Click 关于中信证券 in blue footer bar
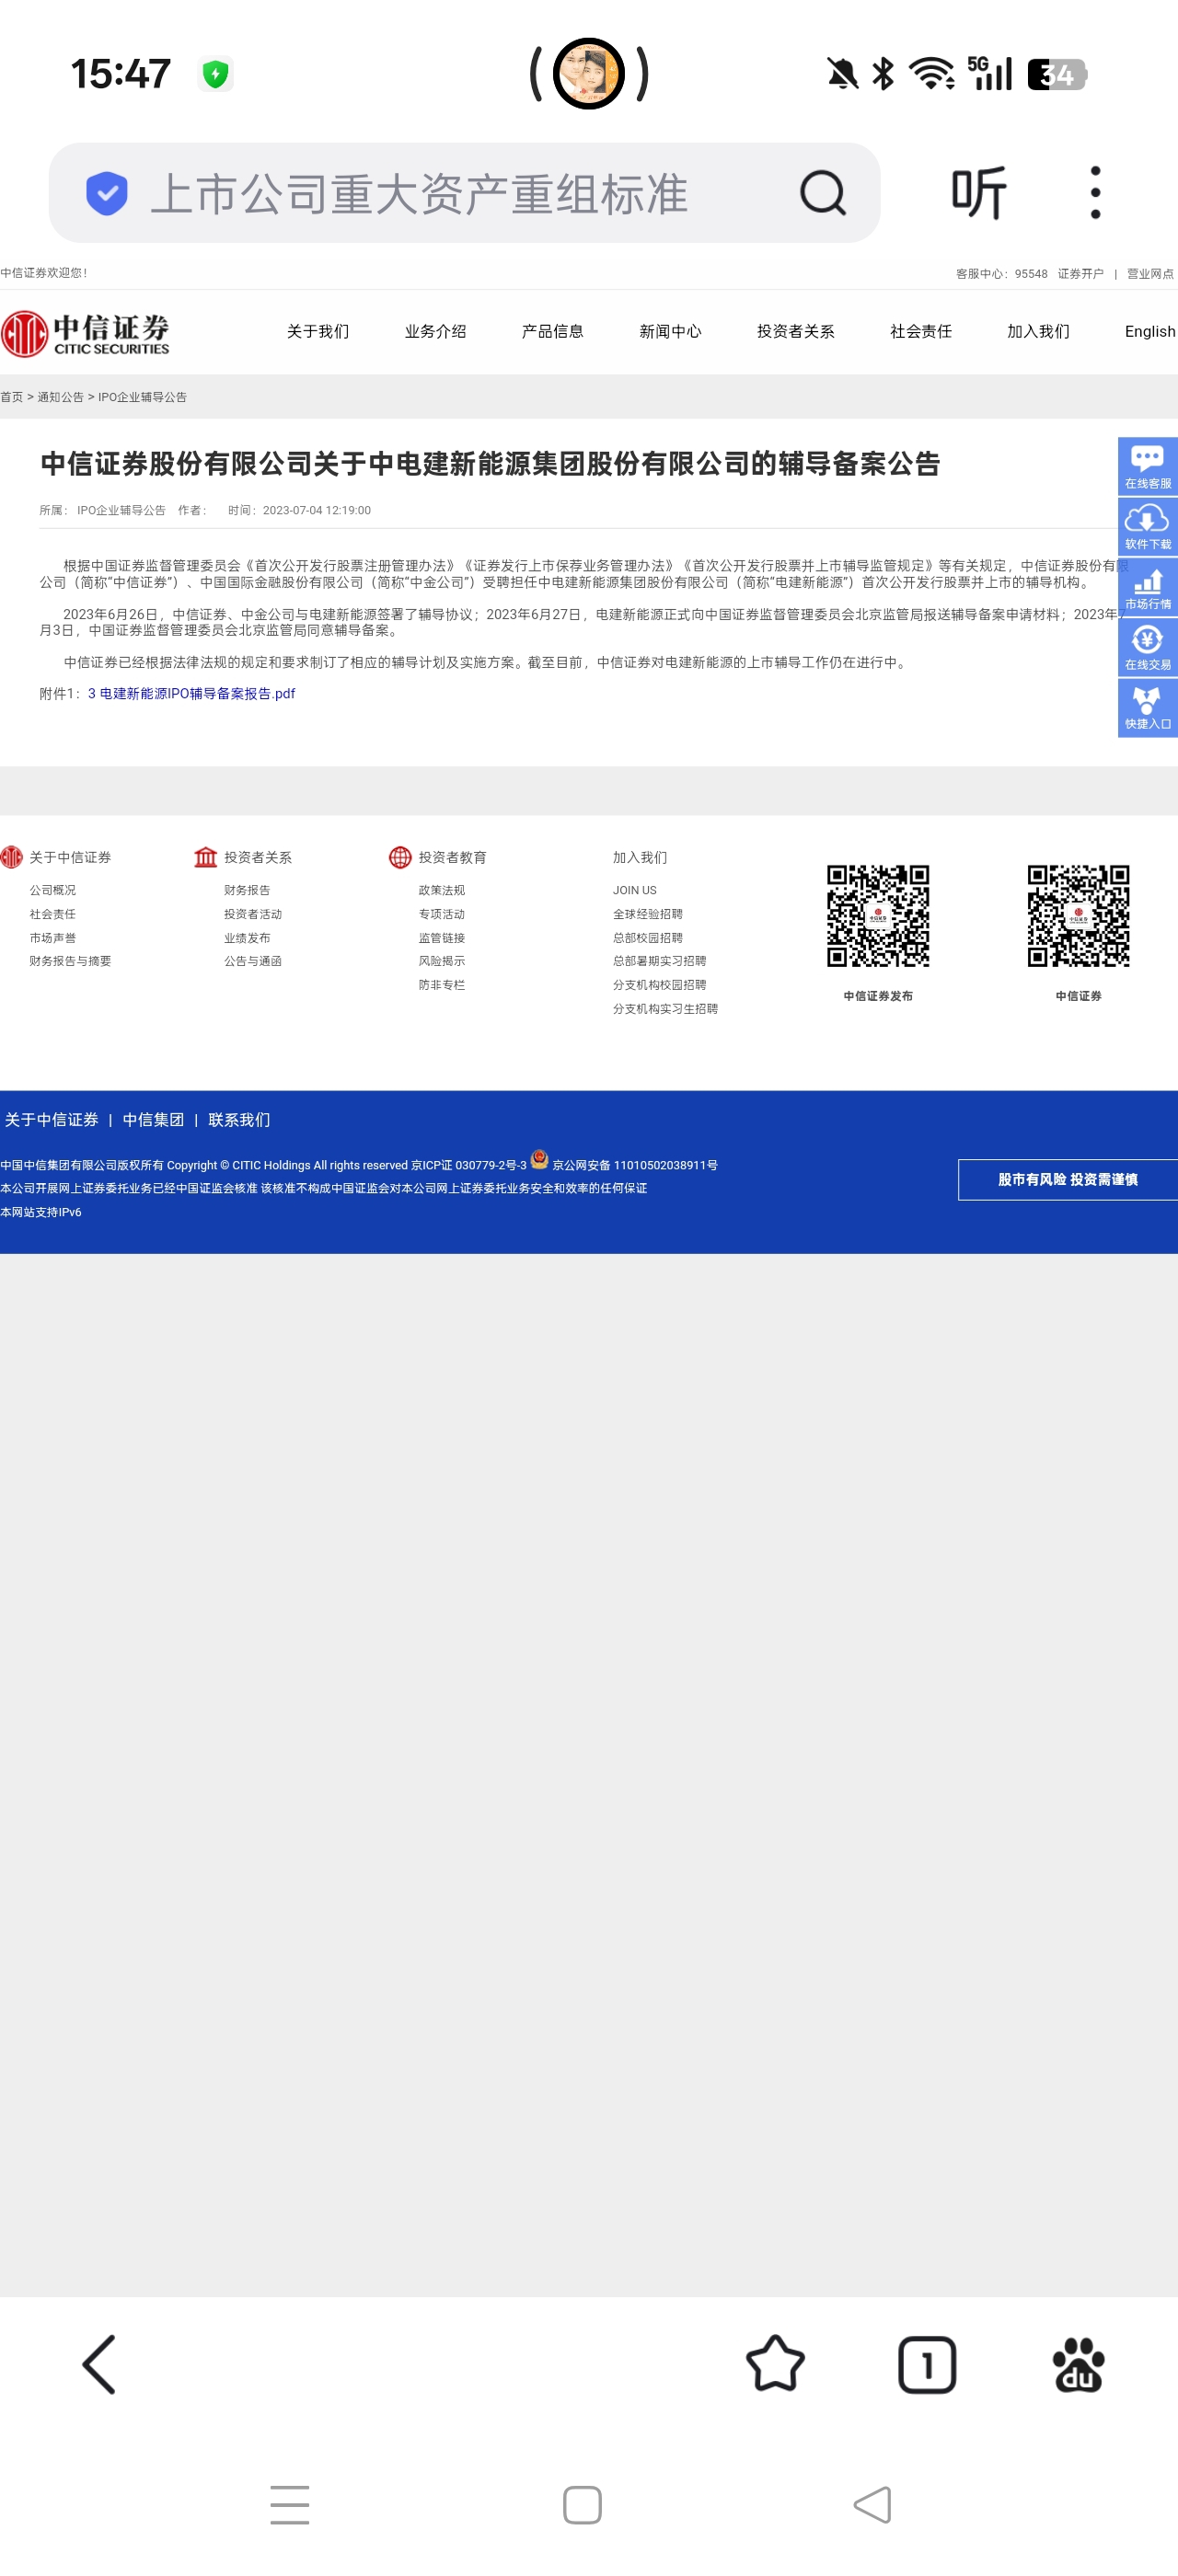The image size is (1178, 2576). tap(51, 1120)
